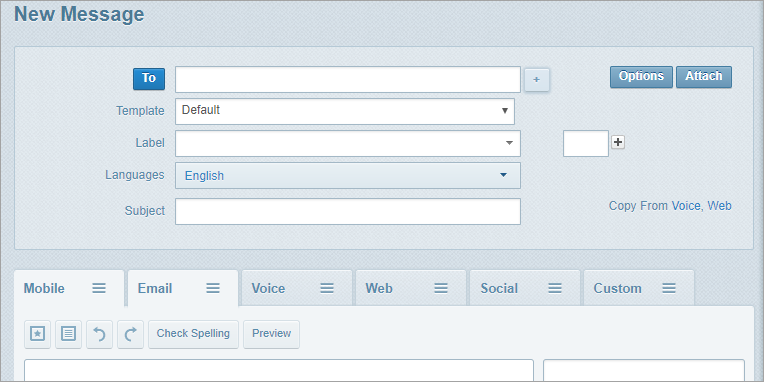The height and width of the screenshot is (382, 764).
Task: Click the Redo arrow icon
Action: point(131,334)
